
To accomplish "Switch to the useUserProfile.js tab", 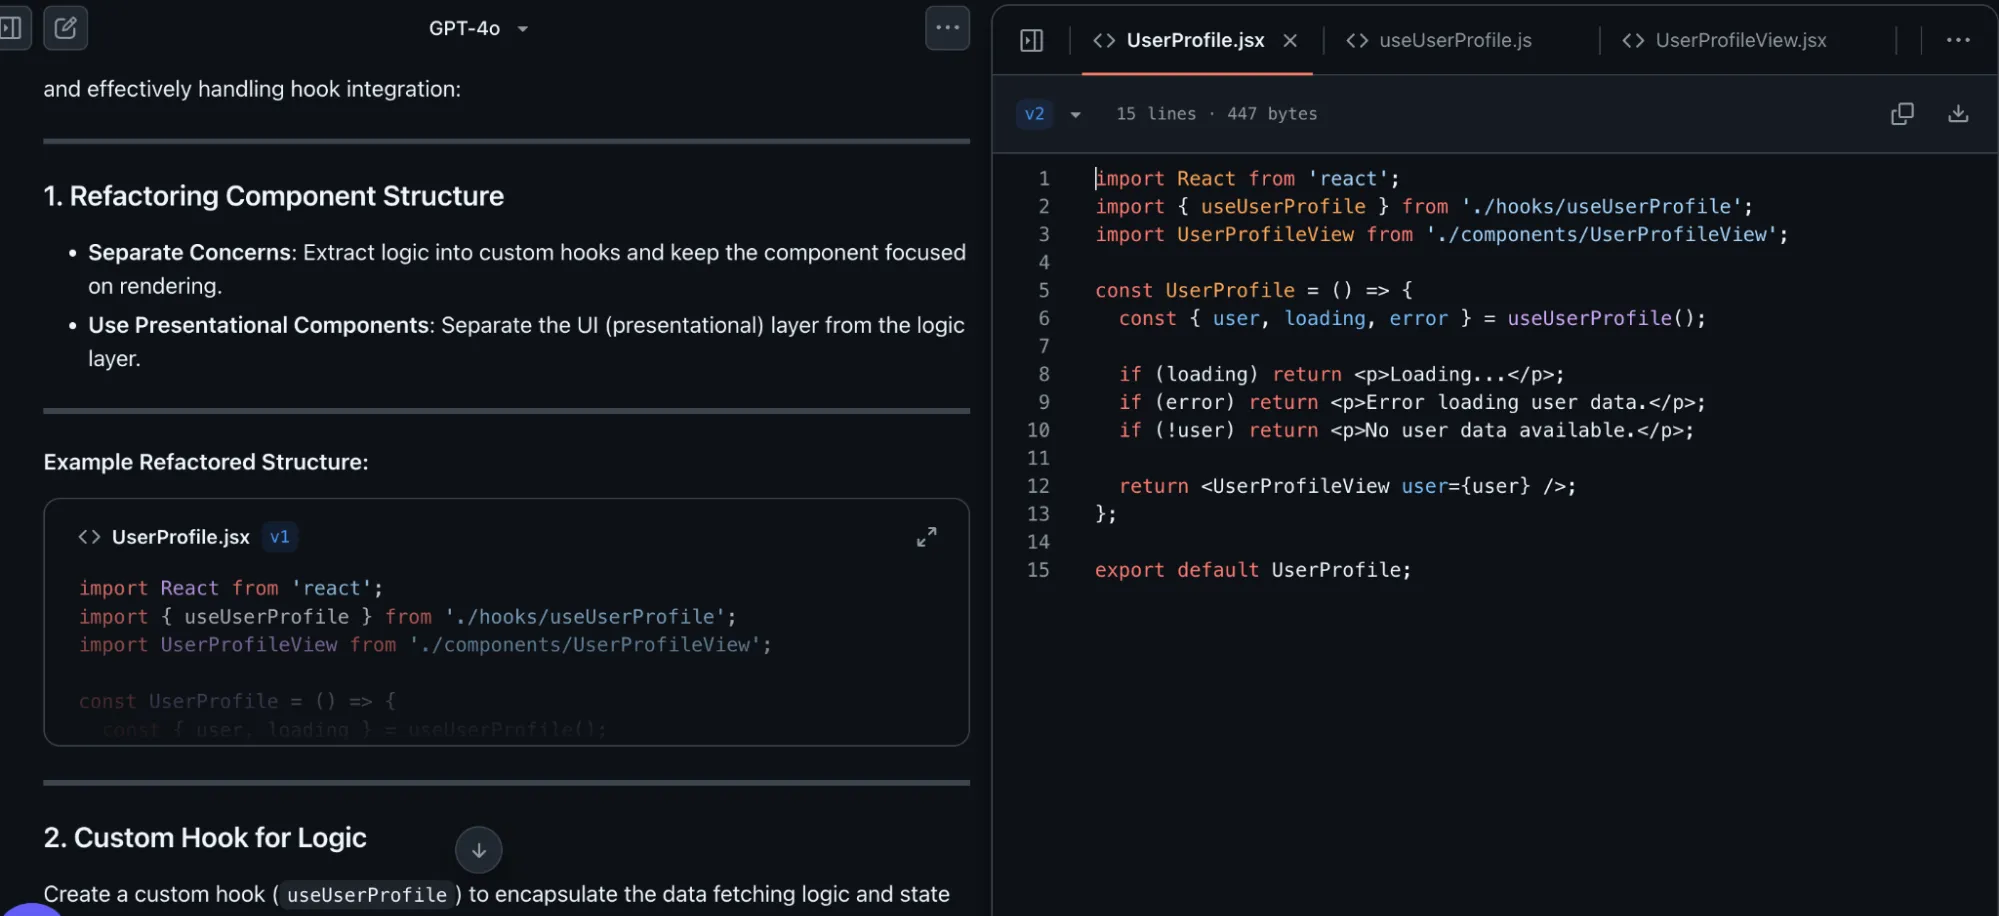I will [1454, 41].
